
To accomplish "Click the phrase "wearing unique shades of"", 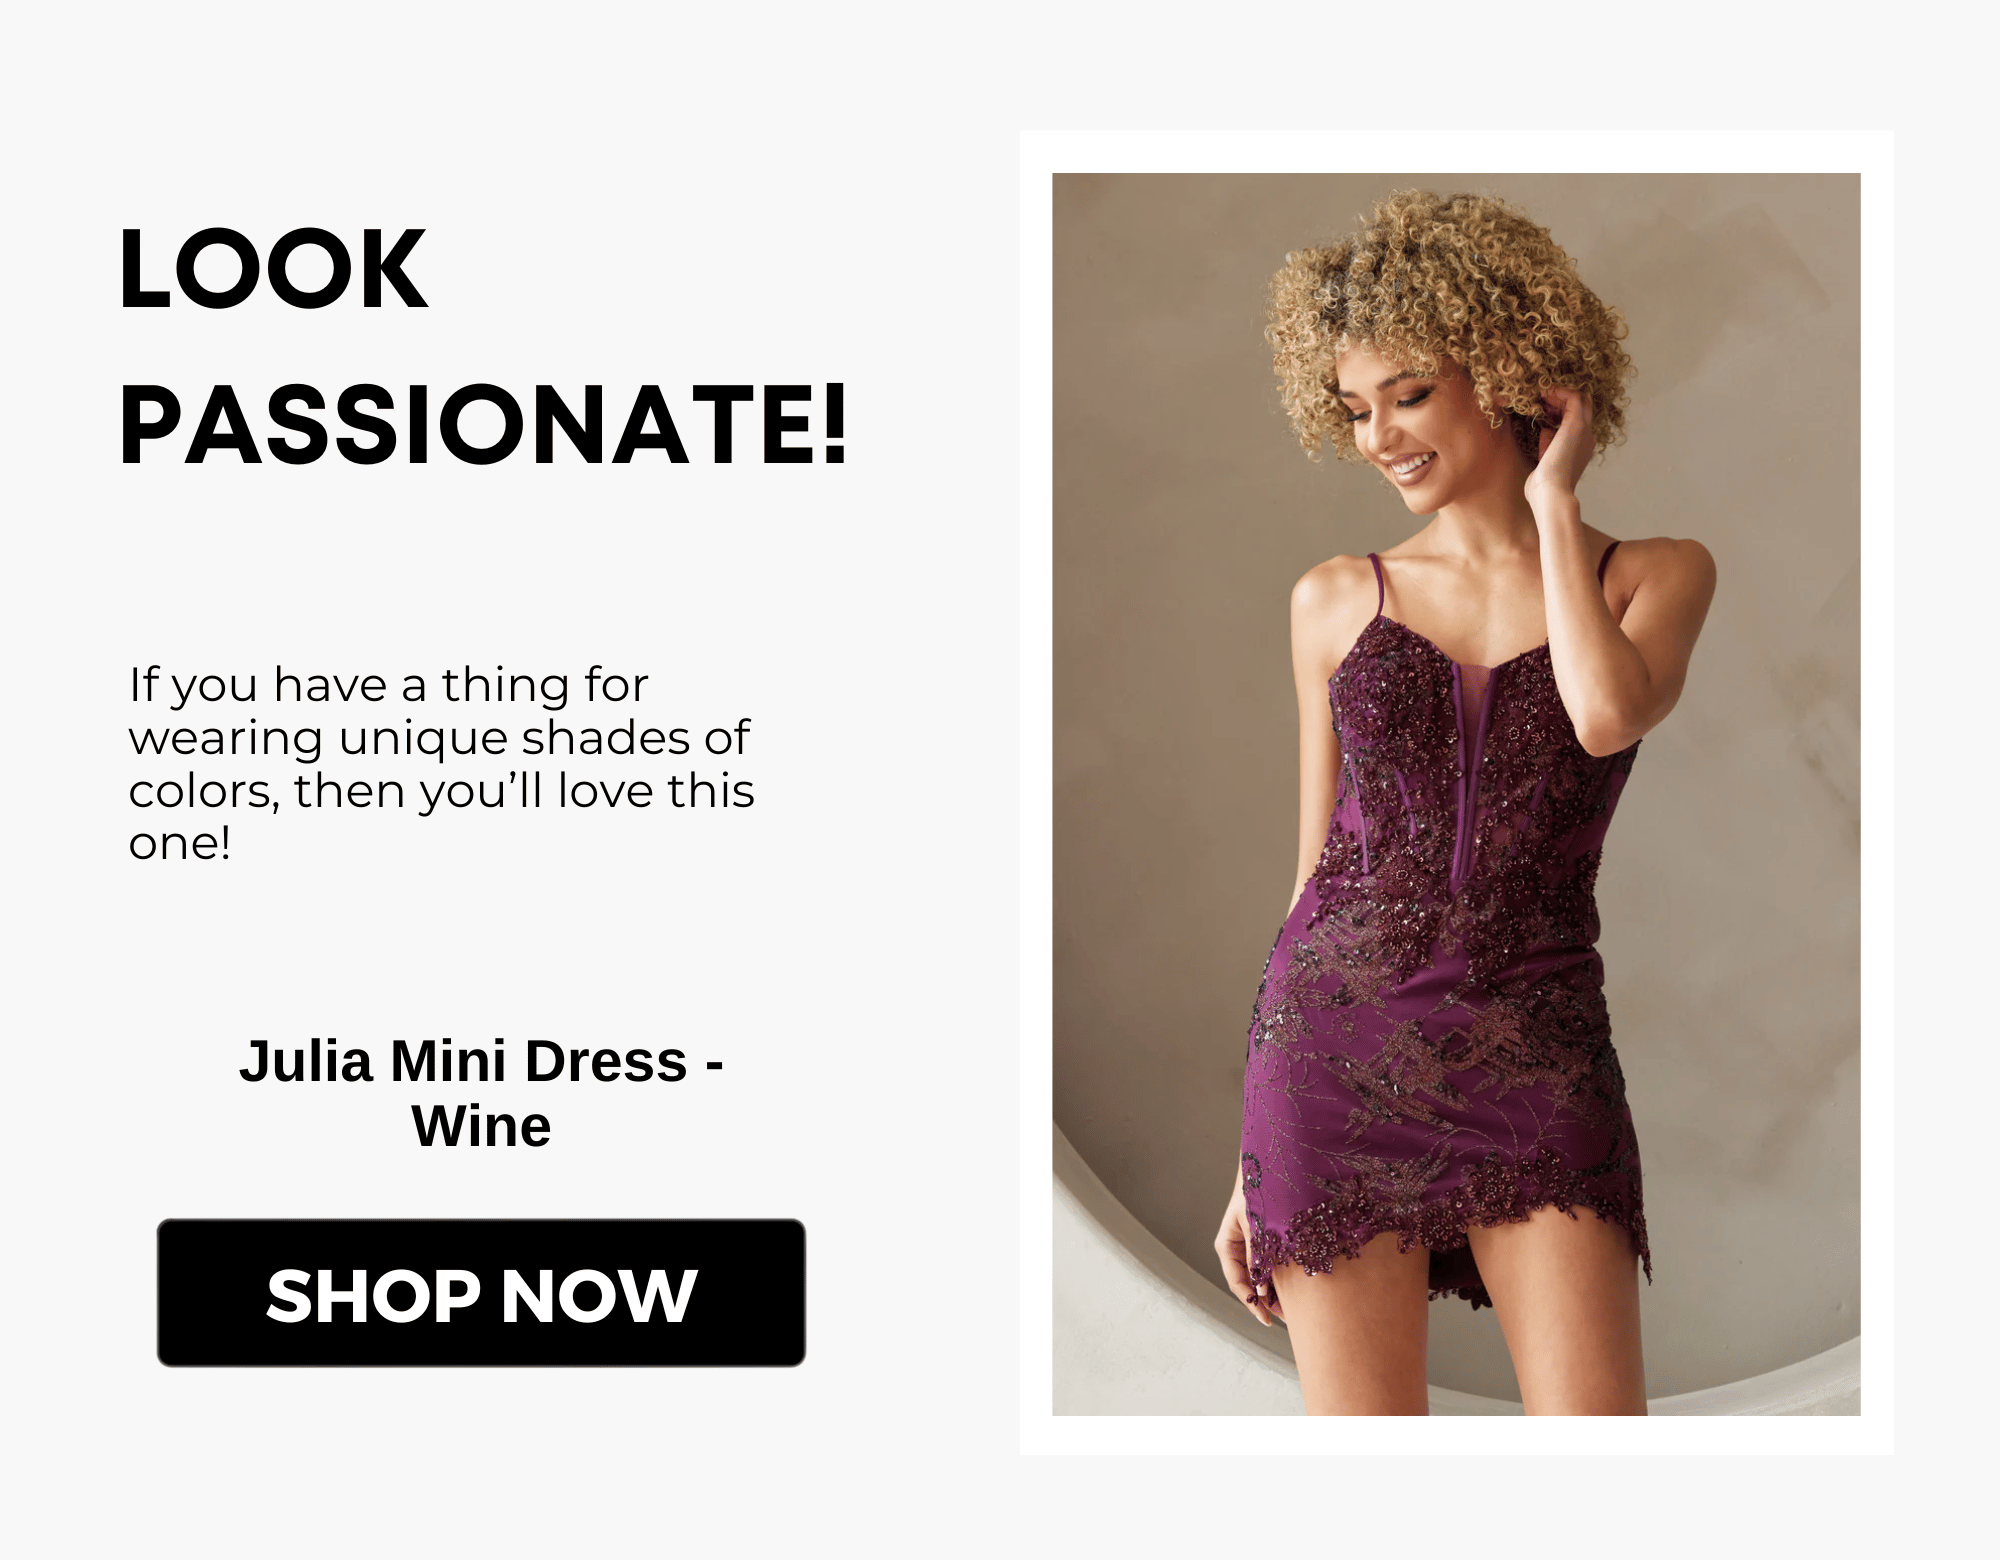I will 439,739.
